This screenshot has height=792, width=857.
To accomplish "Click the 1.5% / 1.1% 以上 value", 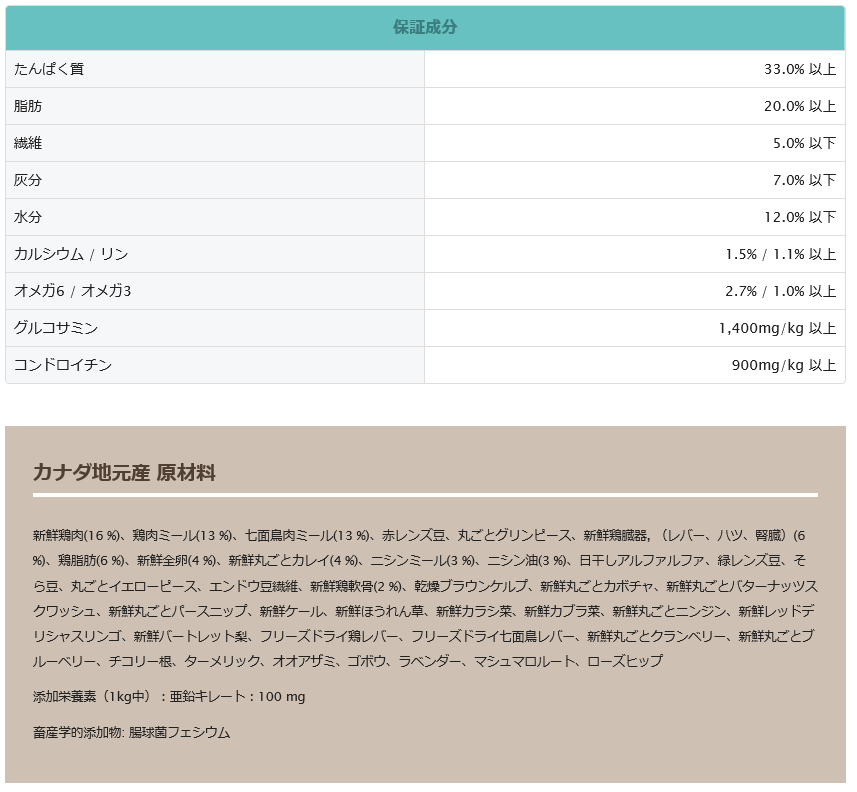I will pos(780,254).
